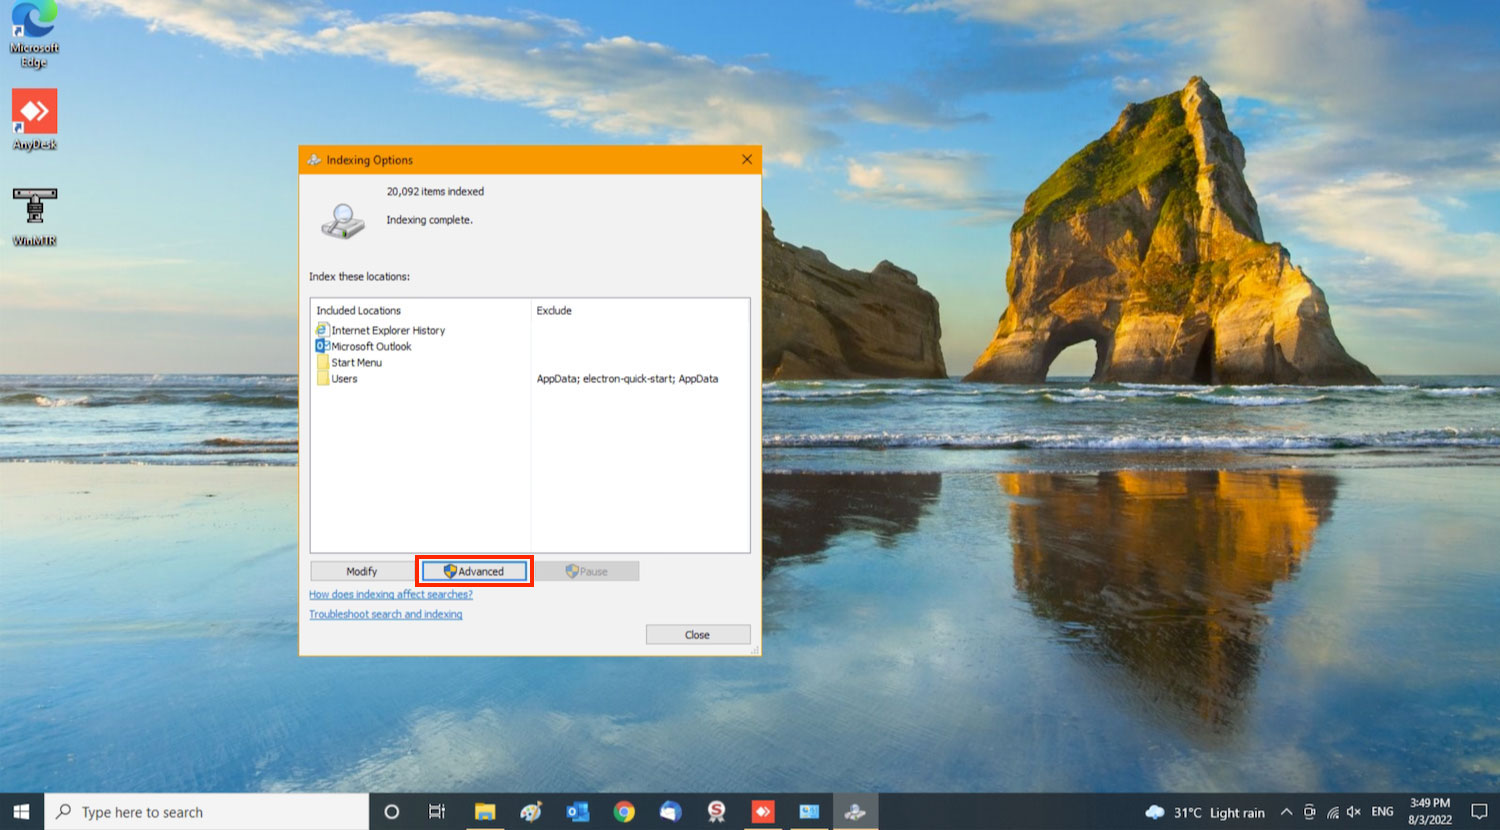Click the AnyDesk desktop shortcut

[x=34, y=118]
